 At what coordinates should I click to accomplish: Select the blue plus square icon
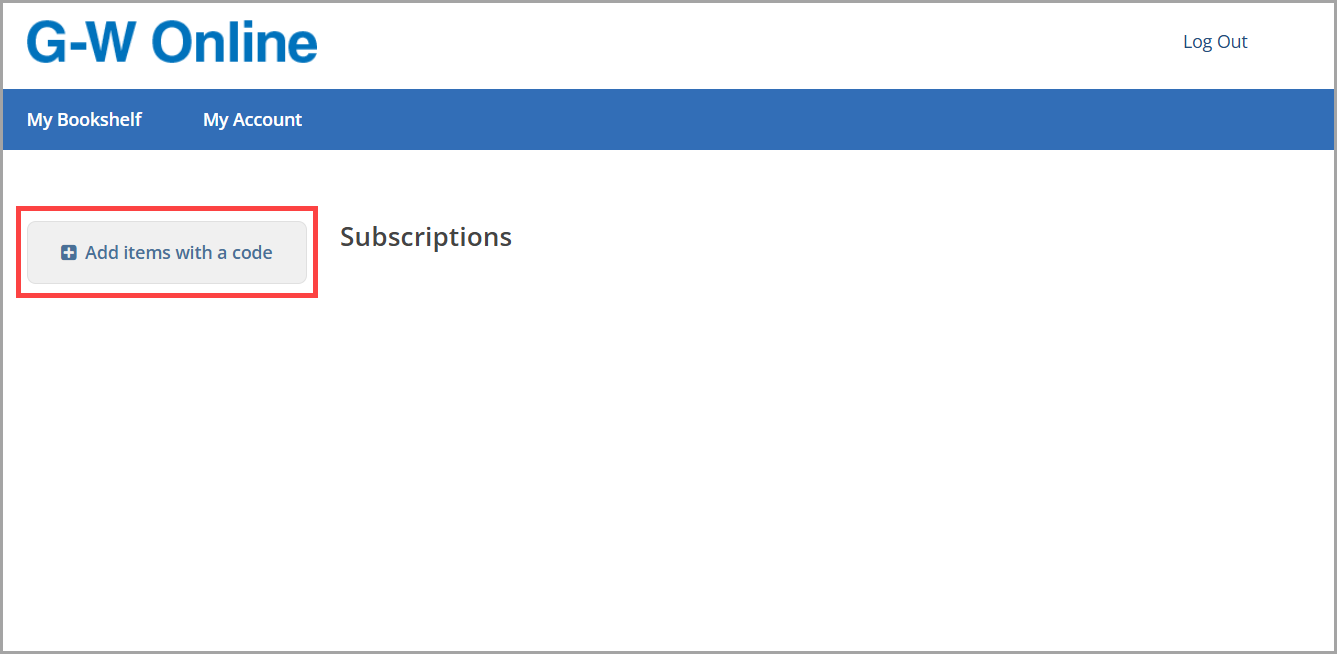pyautogui.click(x=69, y=253)
